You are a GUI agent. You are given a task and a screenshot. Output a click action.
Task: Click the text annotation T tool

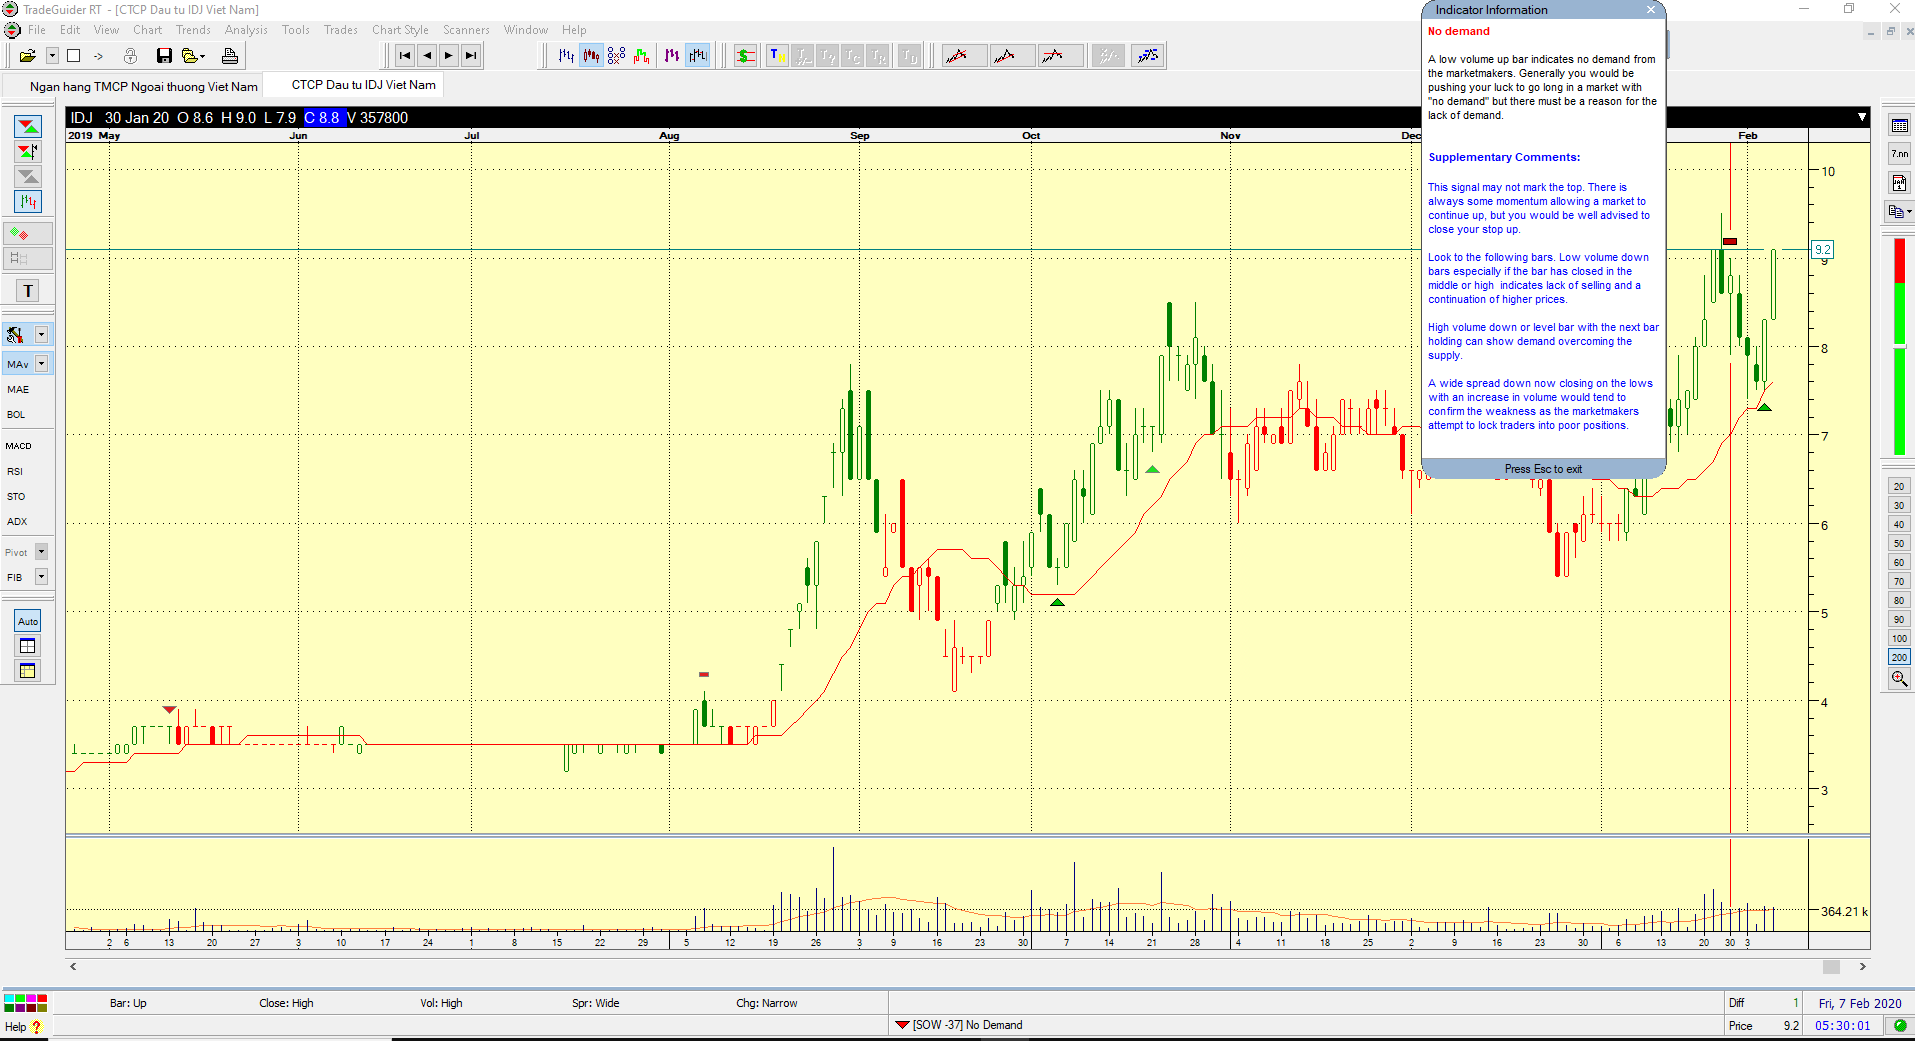pos(28,291)
